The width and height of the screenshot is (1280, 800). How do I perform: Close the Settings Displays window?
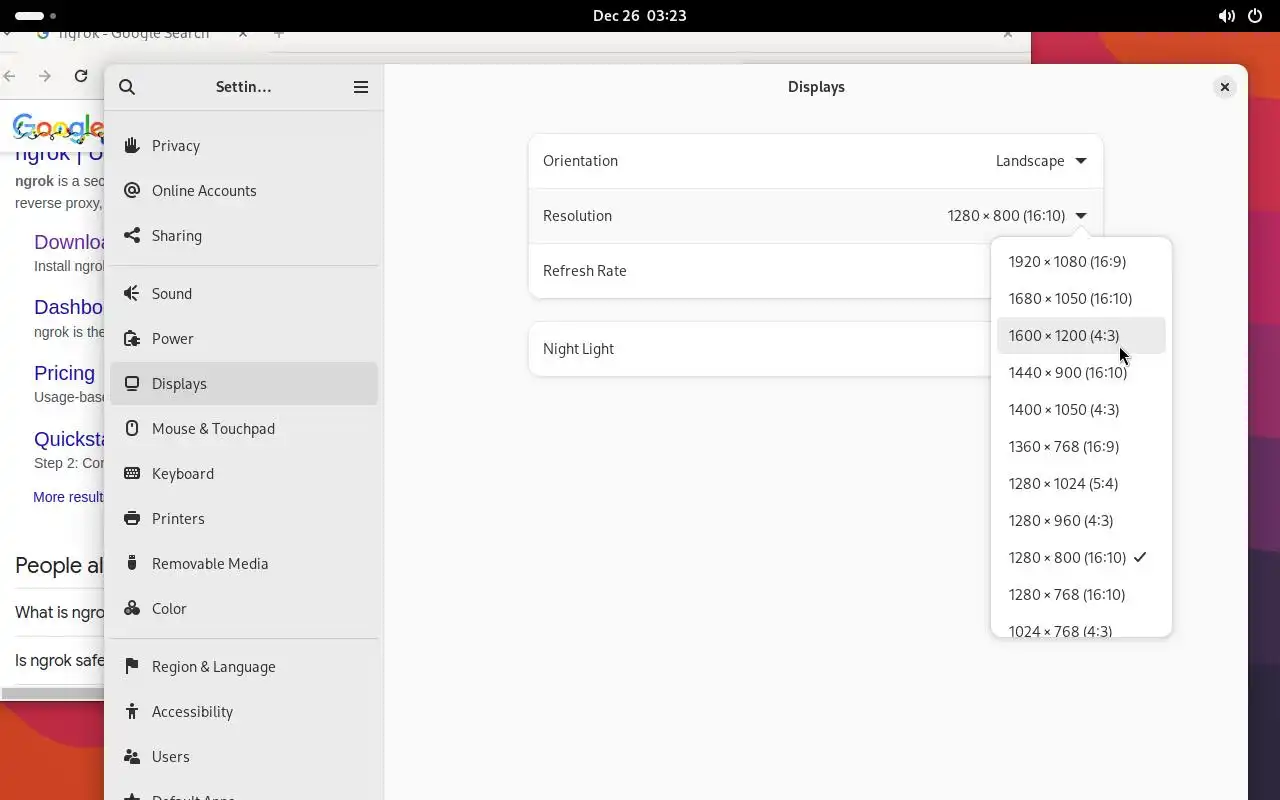click(1224, 87)
